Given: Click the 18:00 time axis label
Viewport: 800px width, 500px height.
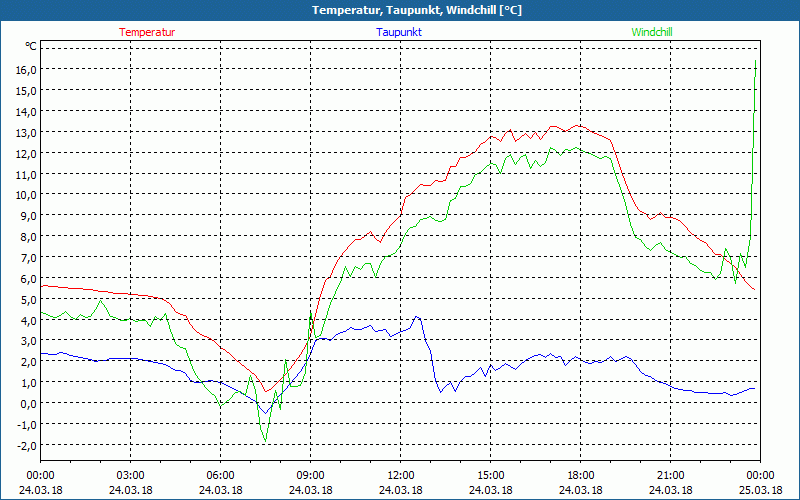Looking at the screenshot, I should tap(581, 476).
